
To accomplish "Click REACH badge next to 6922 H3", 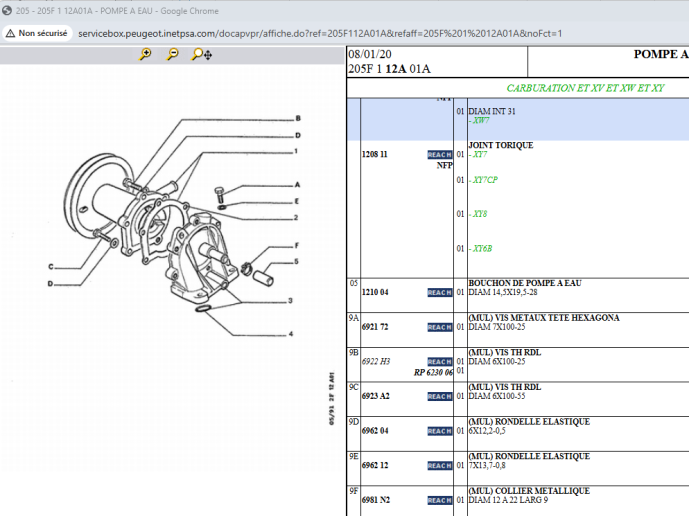I will pyautogui.click(x=439, y=362).
